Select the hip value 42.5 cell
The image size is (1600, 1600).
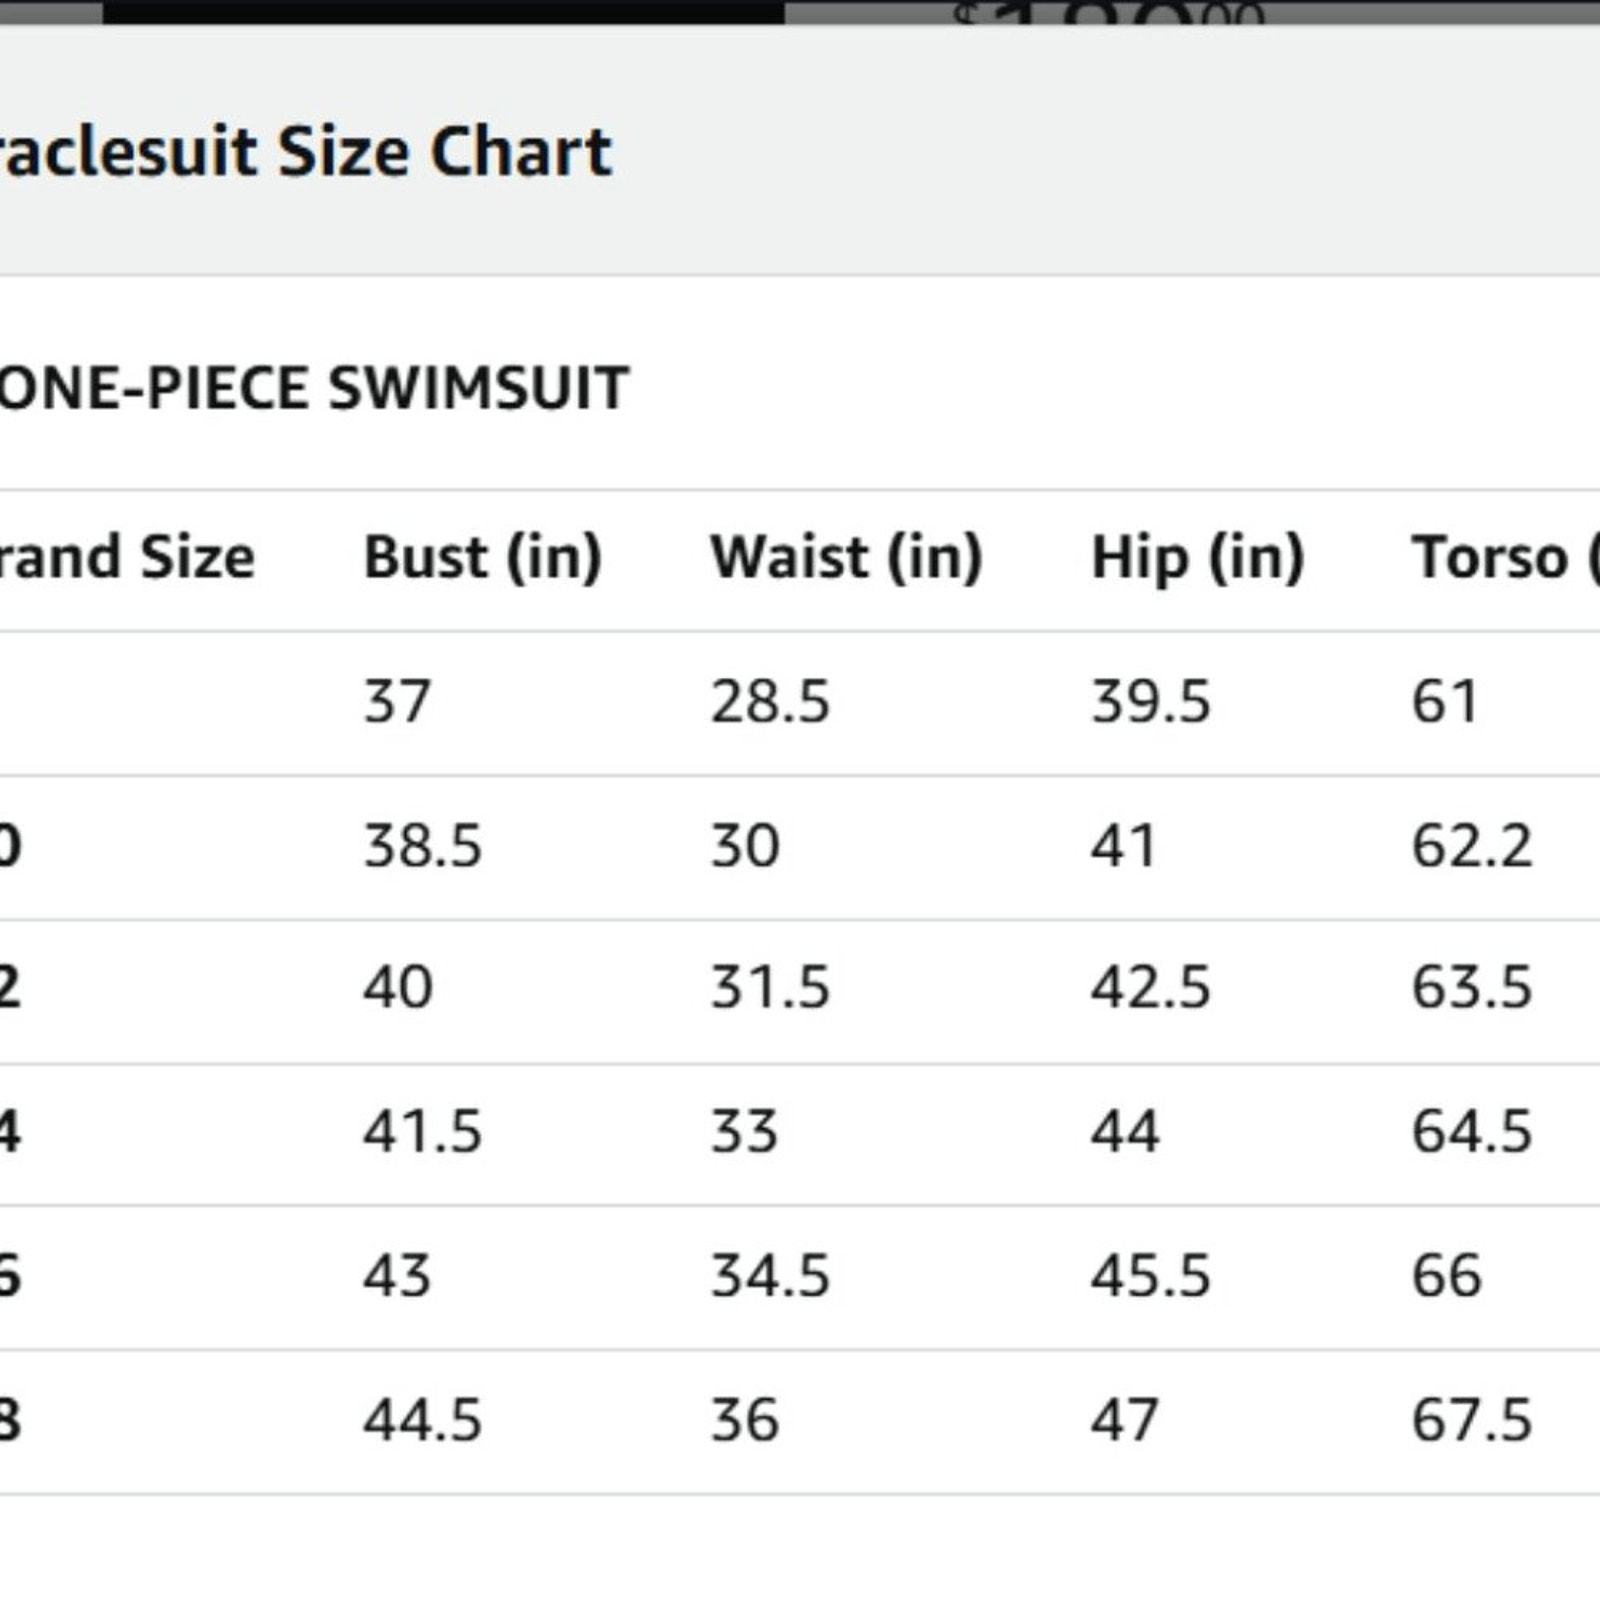(1151, 988)
